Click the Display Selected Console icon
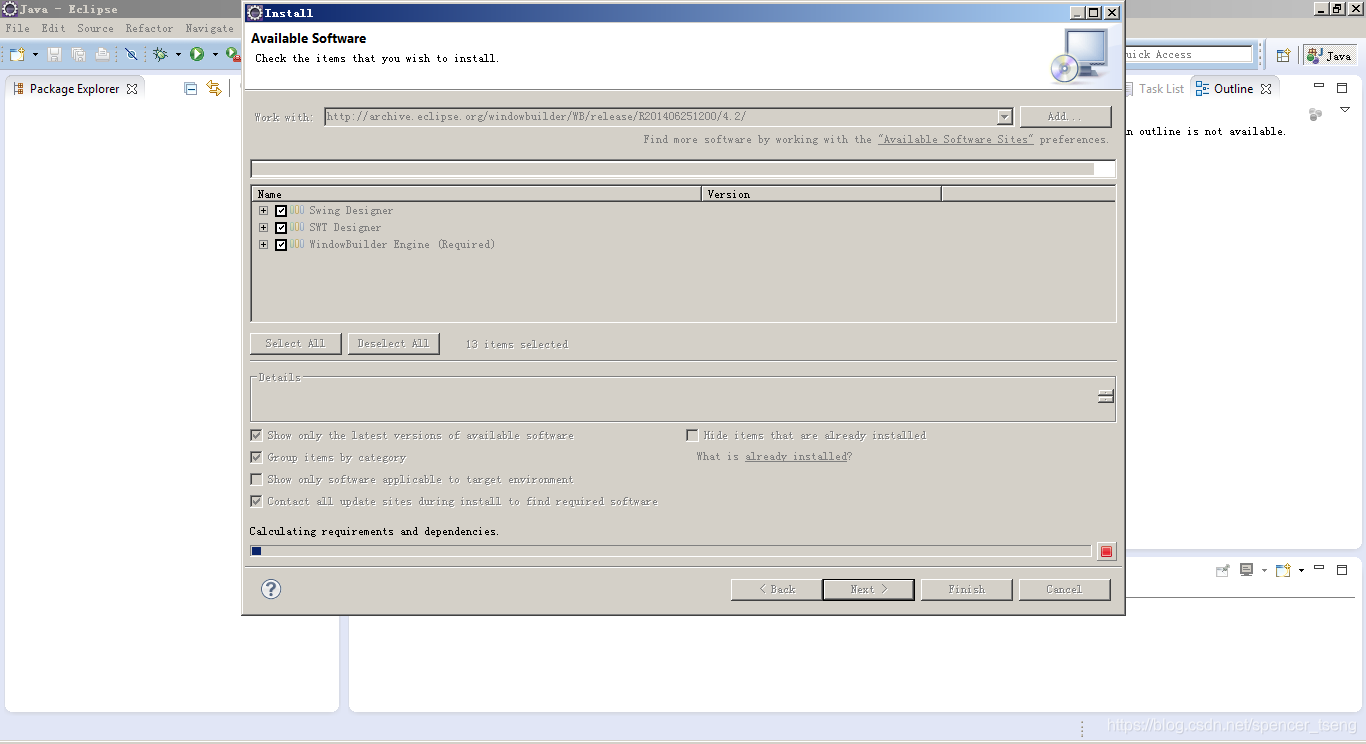Image resolution: width=1366 pixels, height=744 pixels. 1246,570
